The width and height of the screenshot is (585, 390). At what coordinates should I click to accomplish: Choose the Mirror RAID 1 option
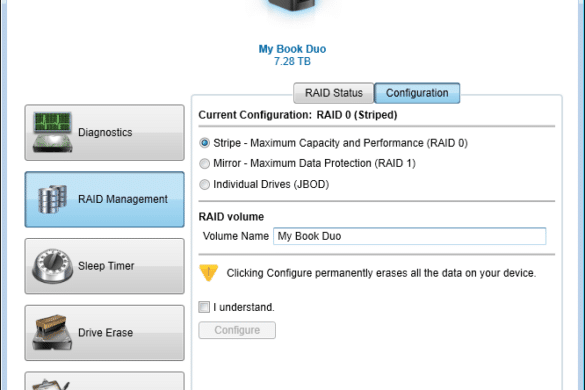(x=204, y=163)
